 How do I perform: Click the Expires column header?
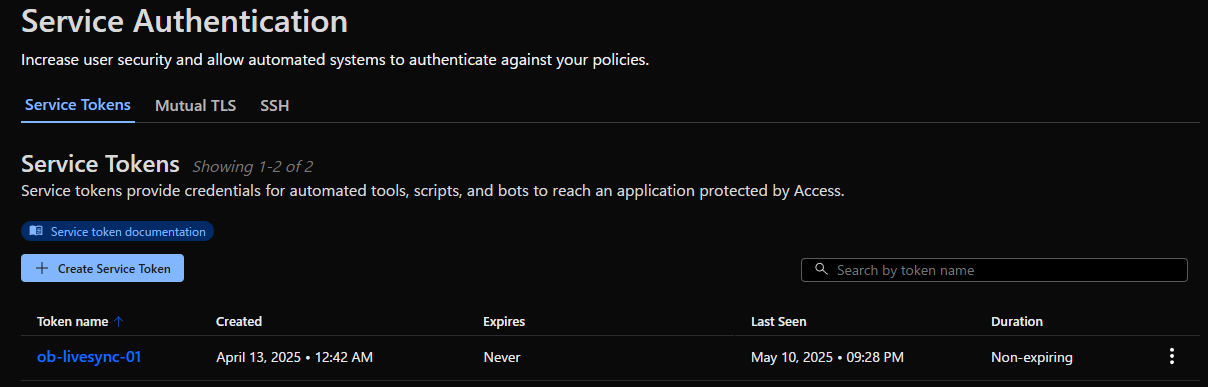504,322
